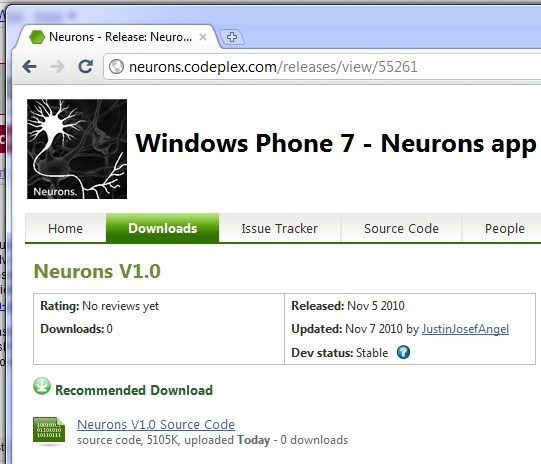The width and height of the screenshot is (541, 464).
Task: Open the People tab
Action: click(505, 228)
